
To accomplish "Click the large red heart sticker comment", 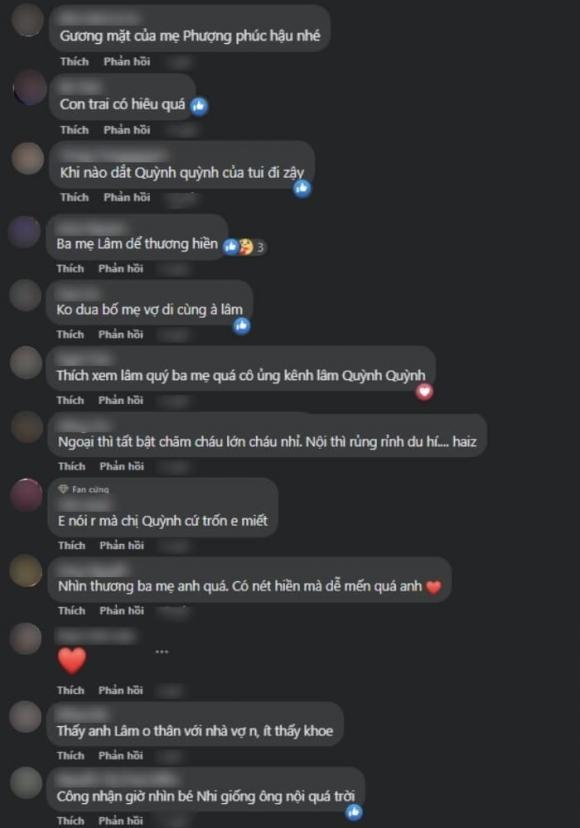I will pos(72,661).
